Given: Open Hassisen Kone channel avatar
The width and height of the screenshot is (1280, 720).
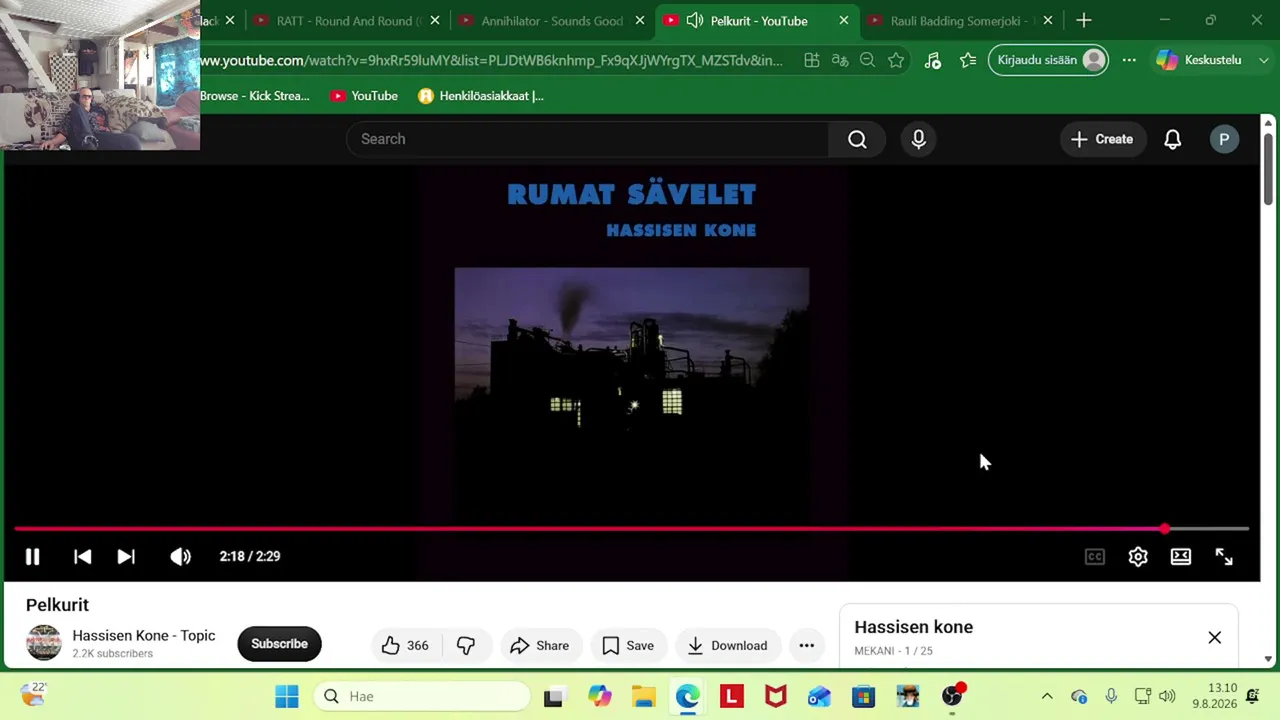Looking at the screenshot, I should click(x=44, y=643).
